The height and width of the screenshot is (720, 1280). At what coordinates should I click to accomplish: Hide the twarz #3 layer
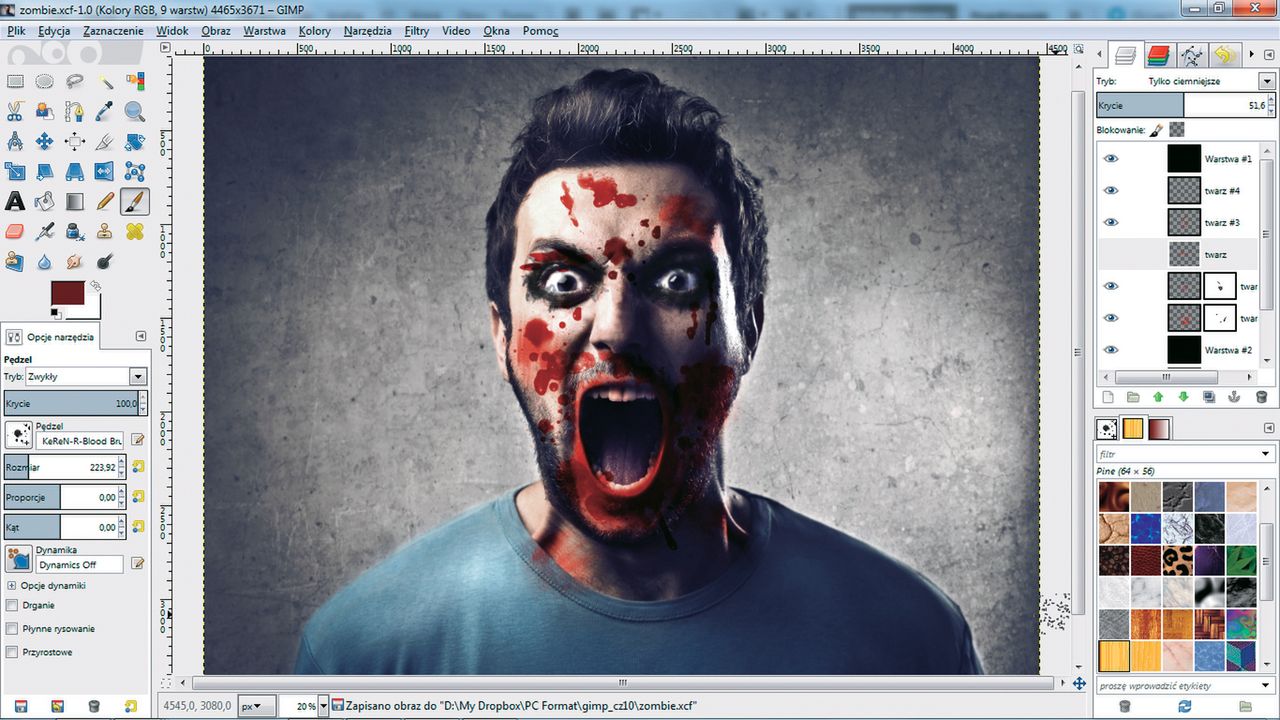pos(1111,222)
